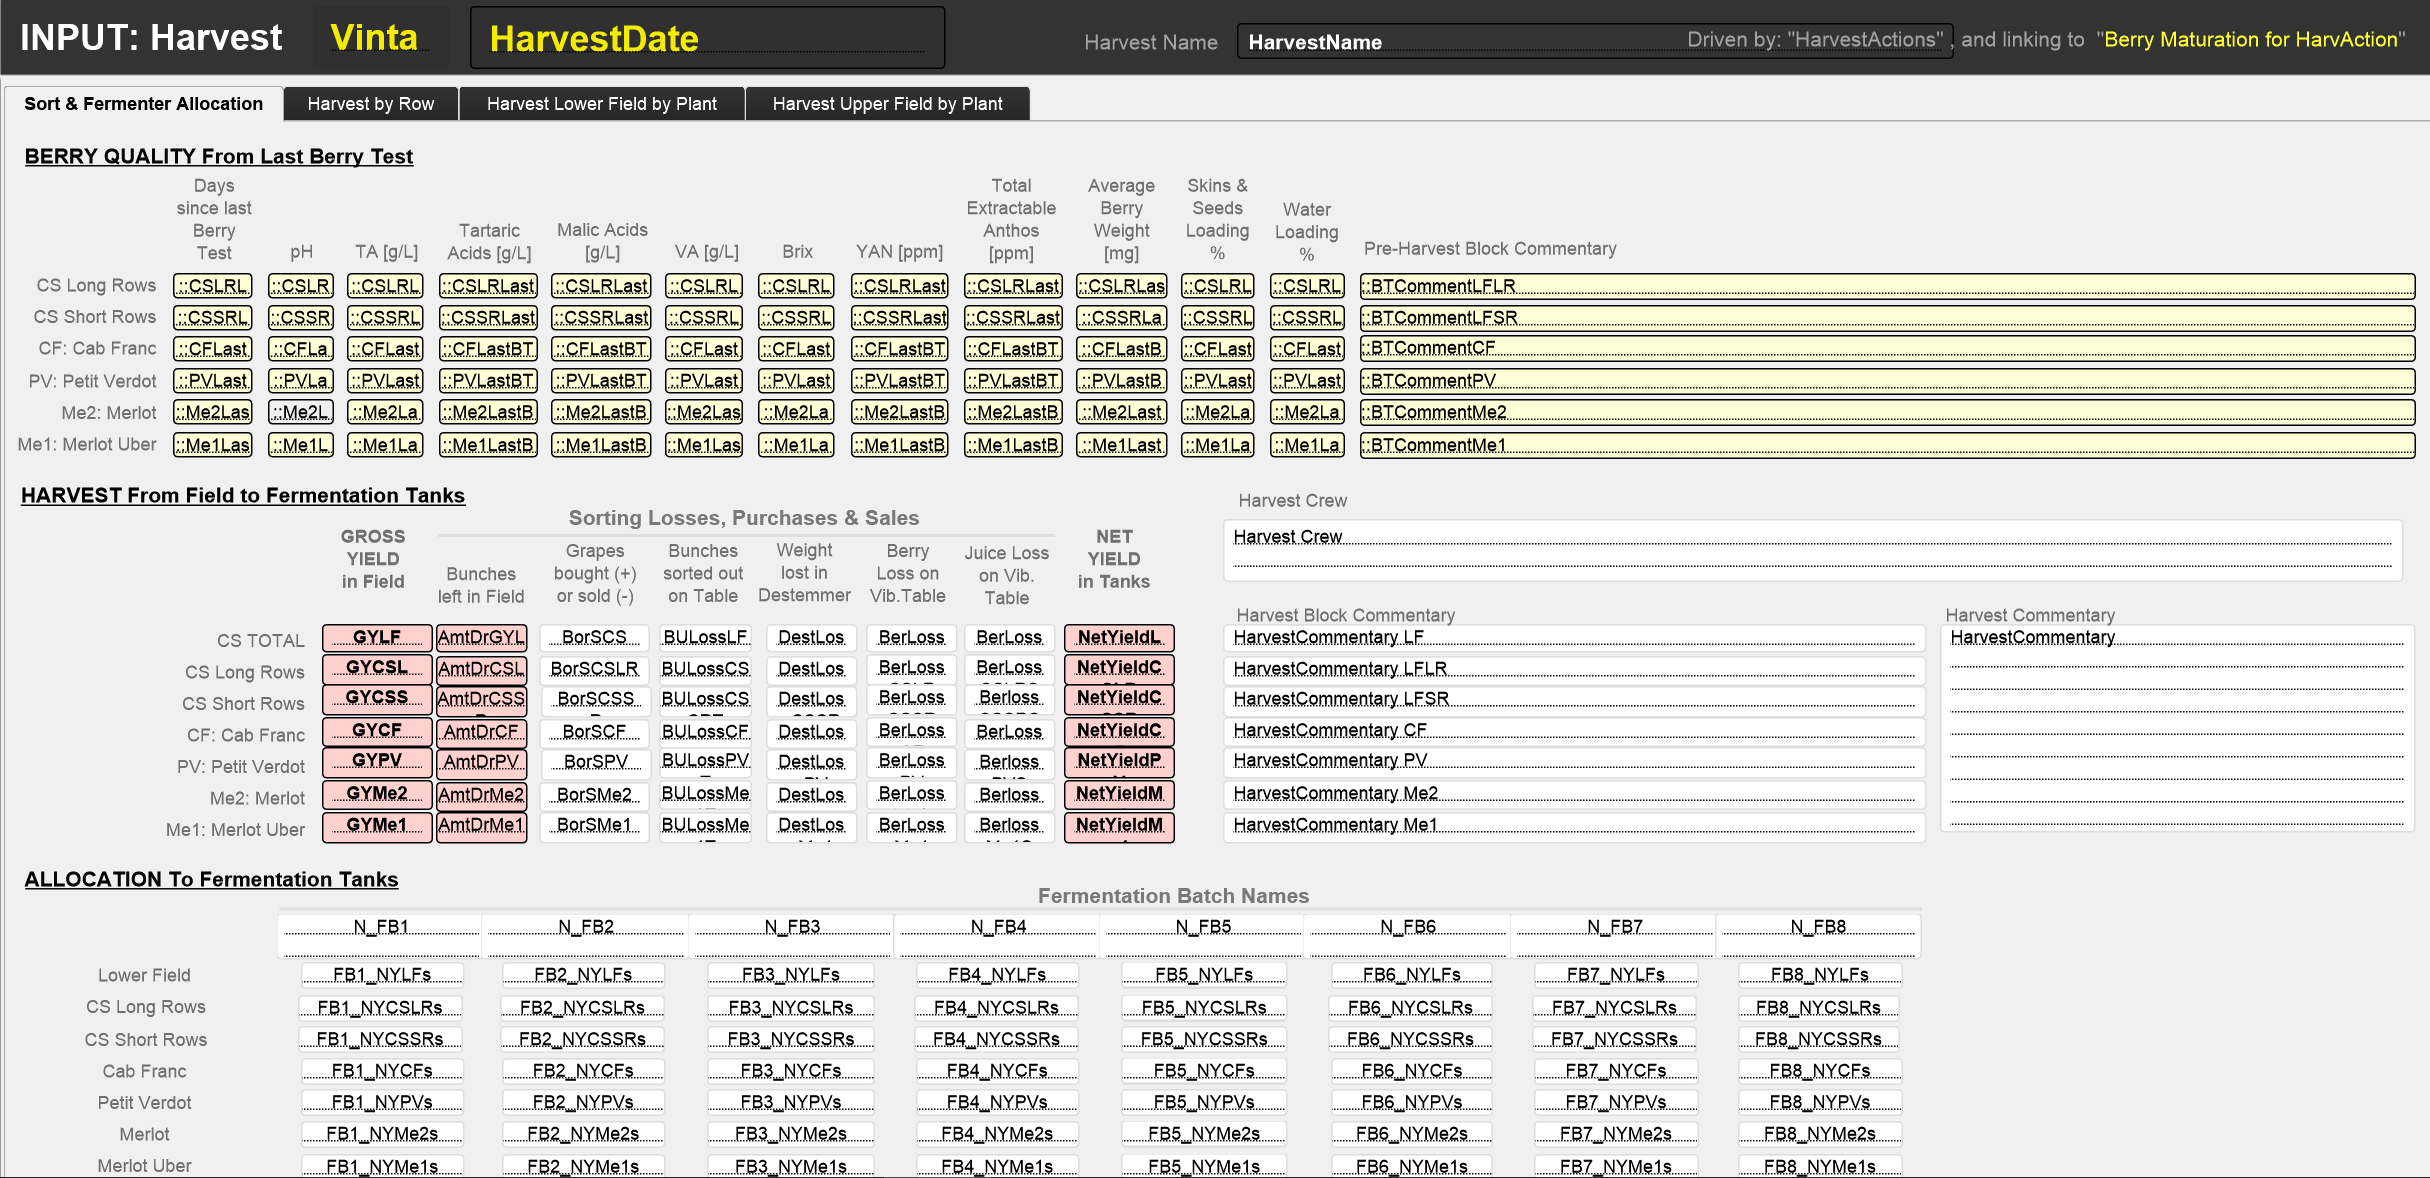
Task: Click the N_FB6 batch name field
Action: [x=1408, y=934]
